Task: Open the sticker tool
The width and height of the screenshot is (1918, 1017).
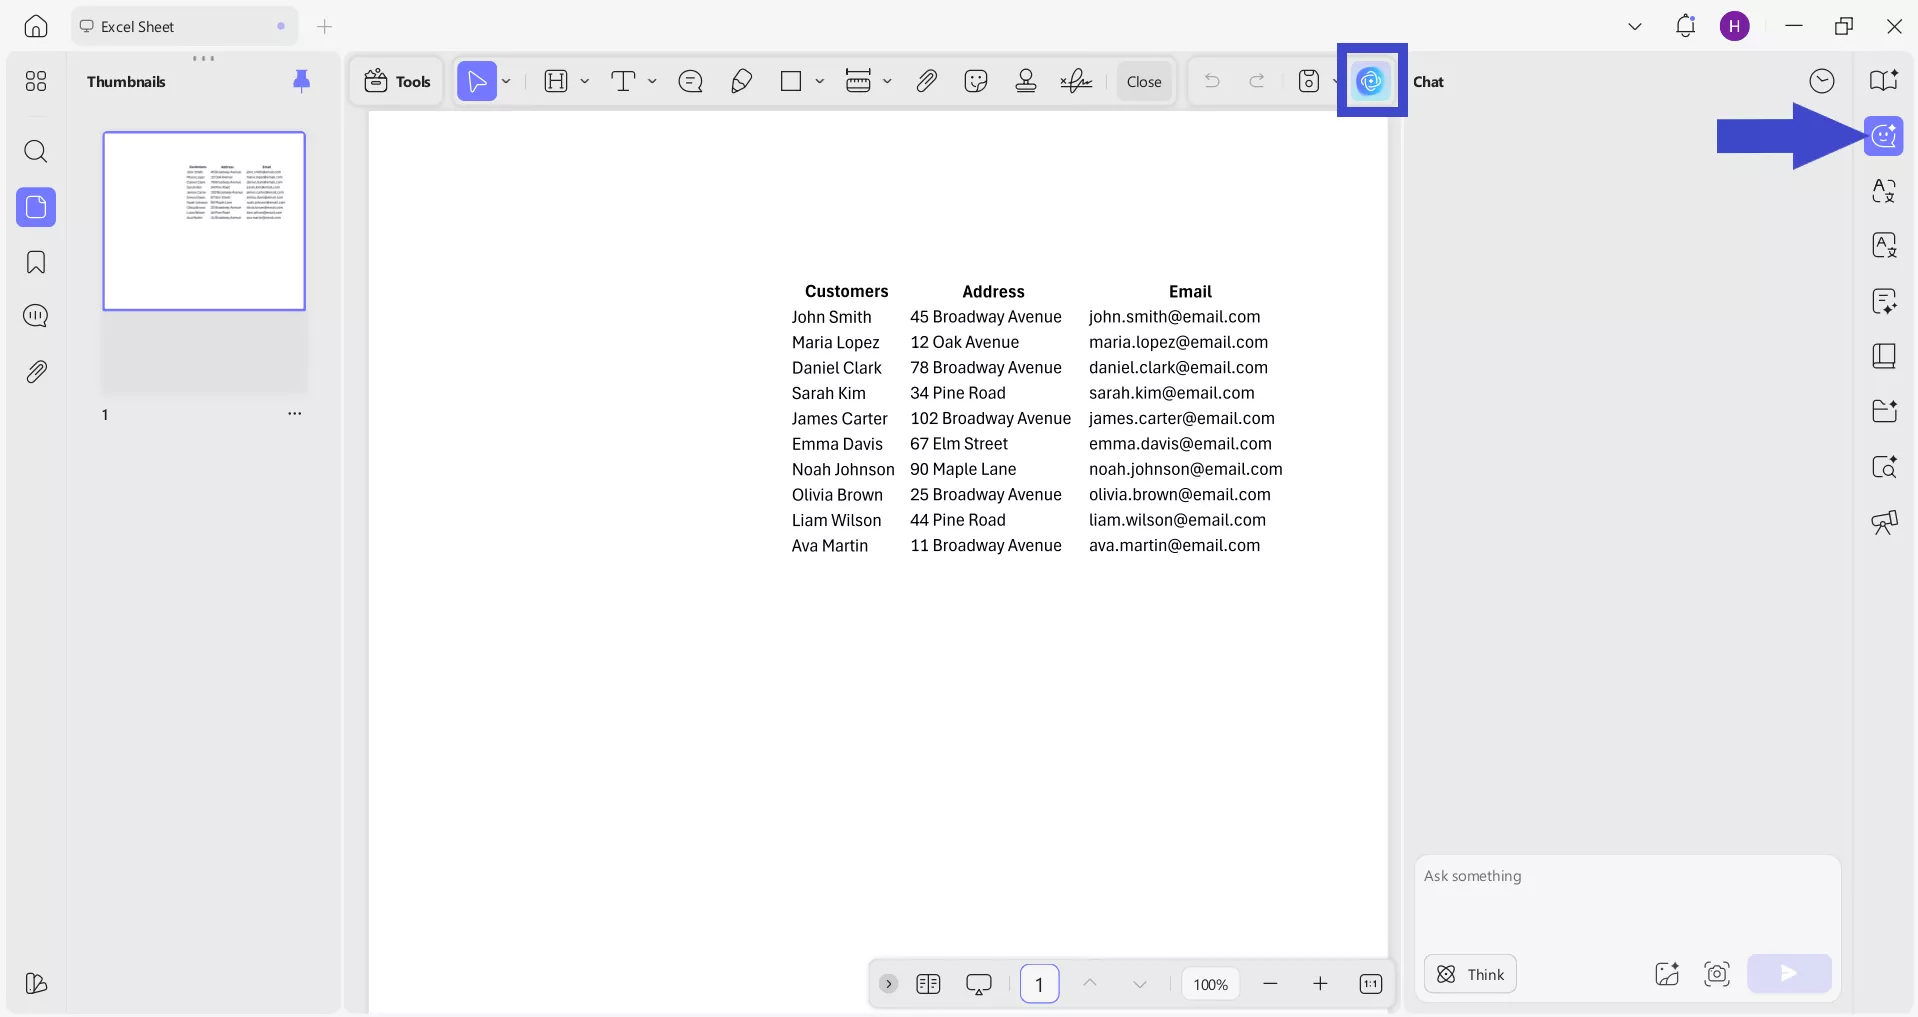Action: coord(976,81)
